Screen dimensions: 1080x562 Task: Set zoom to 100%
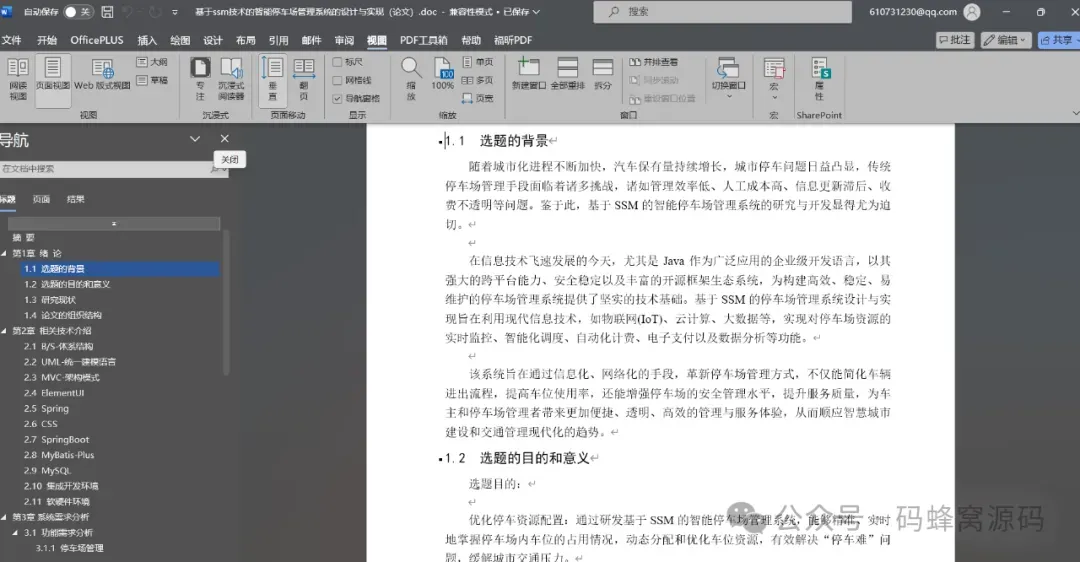442,74
